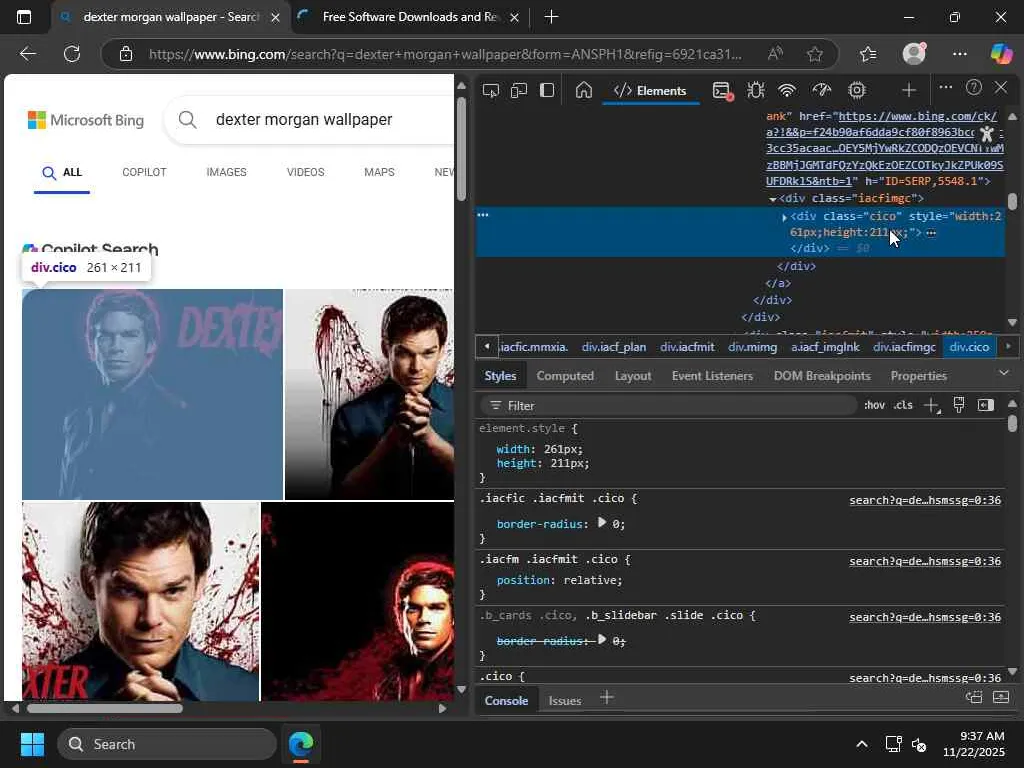Open the Performance gauge icon
Viewport: 1024px width, 768px height.
pyautogui.click(x=822, y=90)
